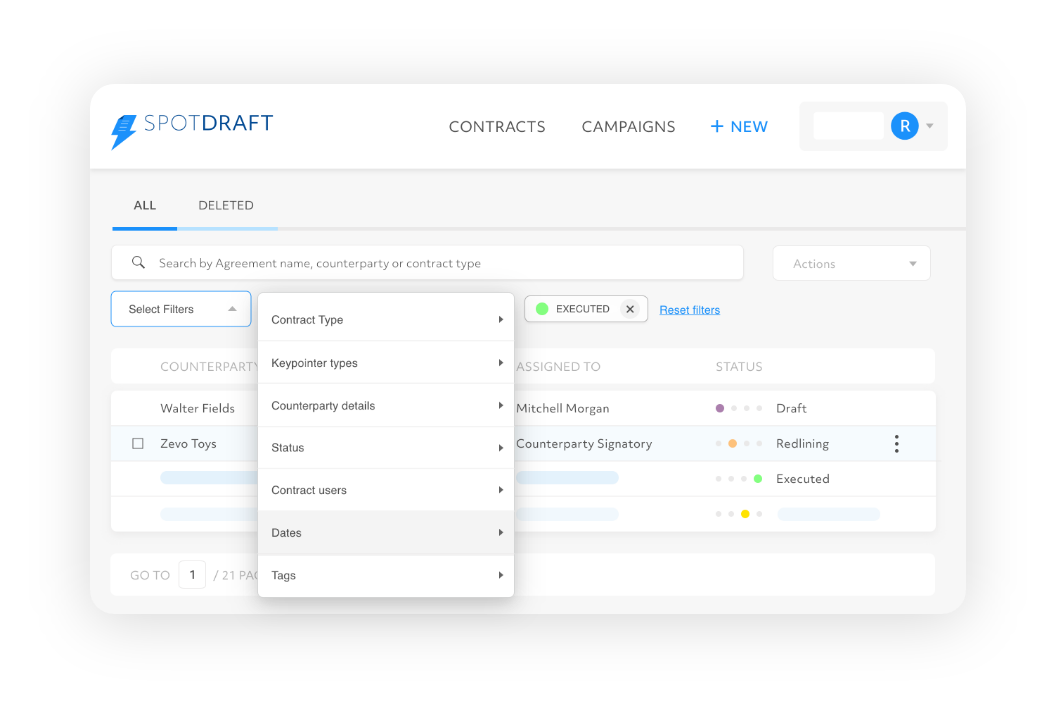
Task: Open the Contract users filter submenu
Action: point(386,490)
